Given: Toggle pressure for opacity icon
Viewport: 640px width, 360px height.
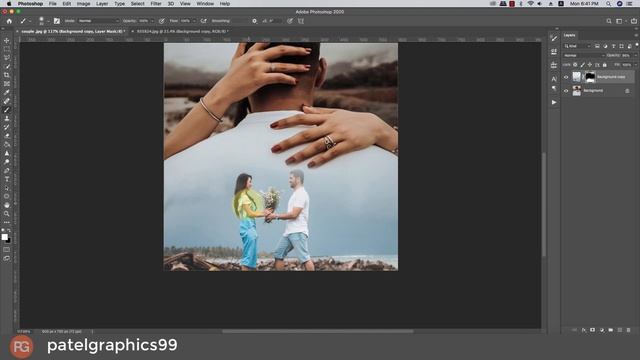Looking at the screenshot, I should (162, 21).
